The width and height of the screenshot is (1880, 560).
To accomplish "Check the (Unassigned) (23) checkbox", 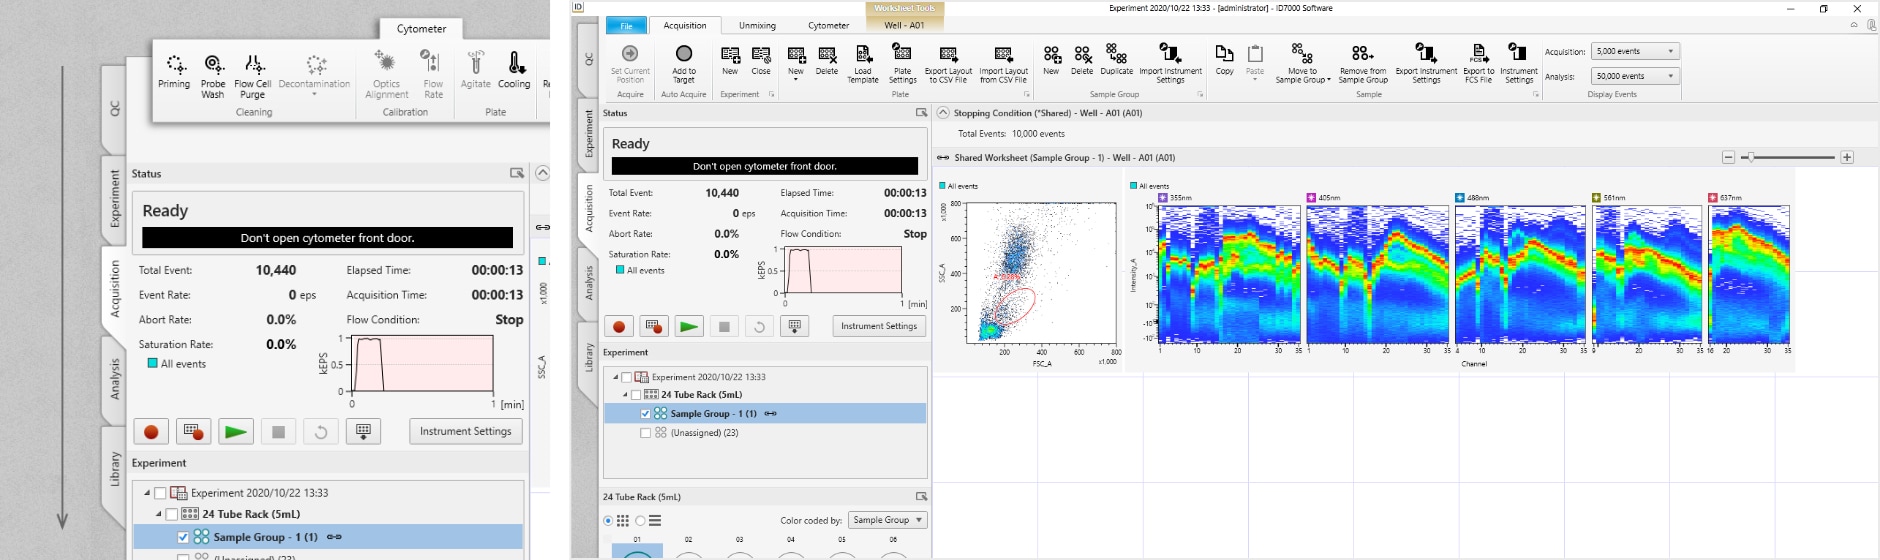I will pos(645,433).
